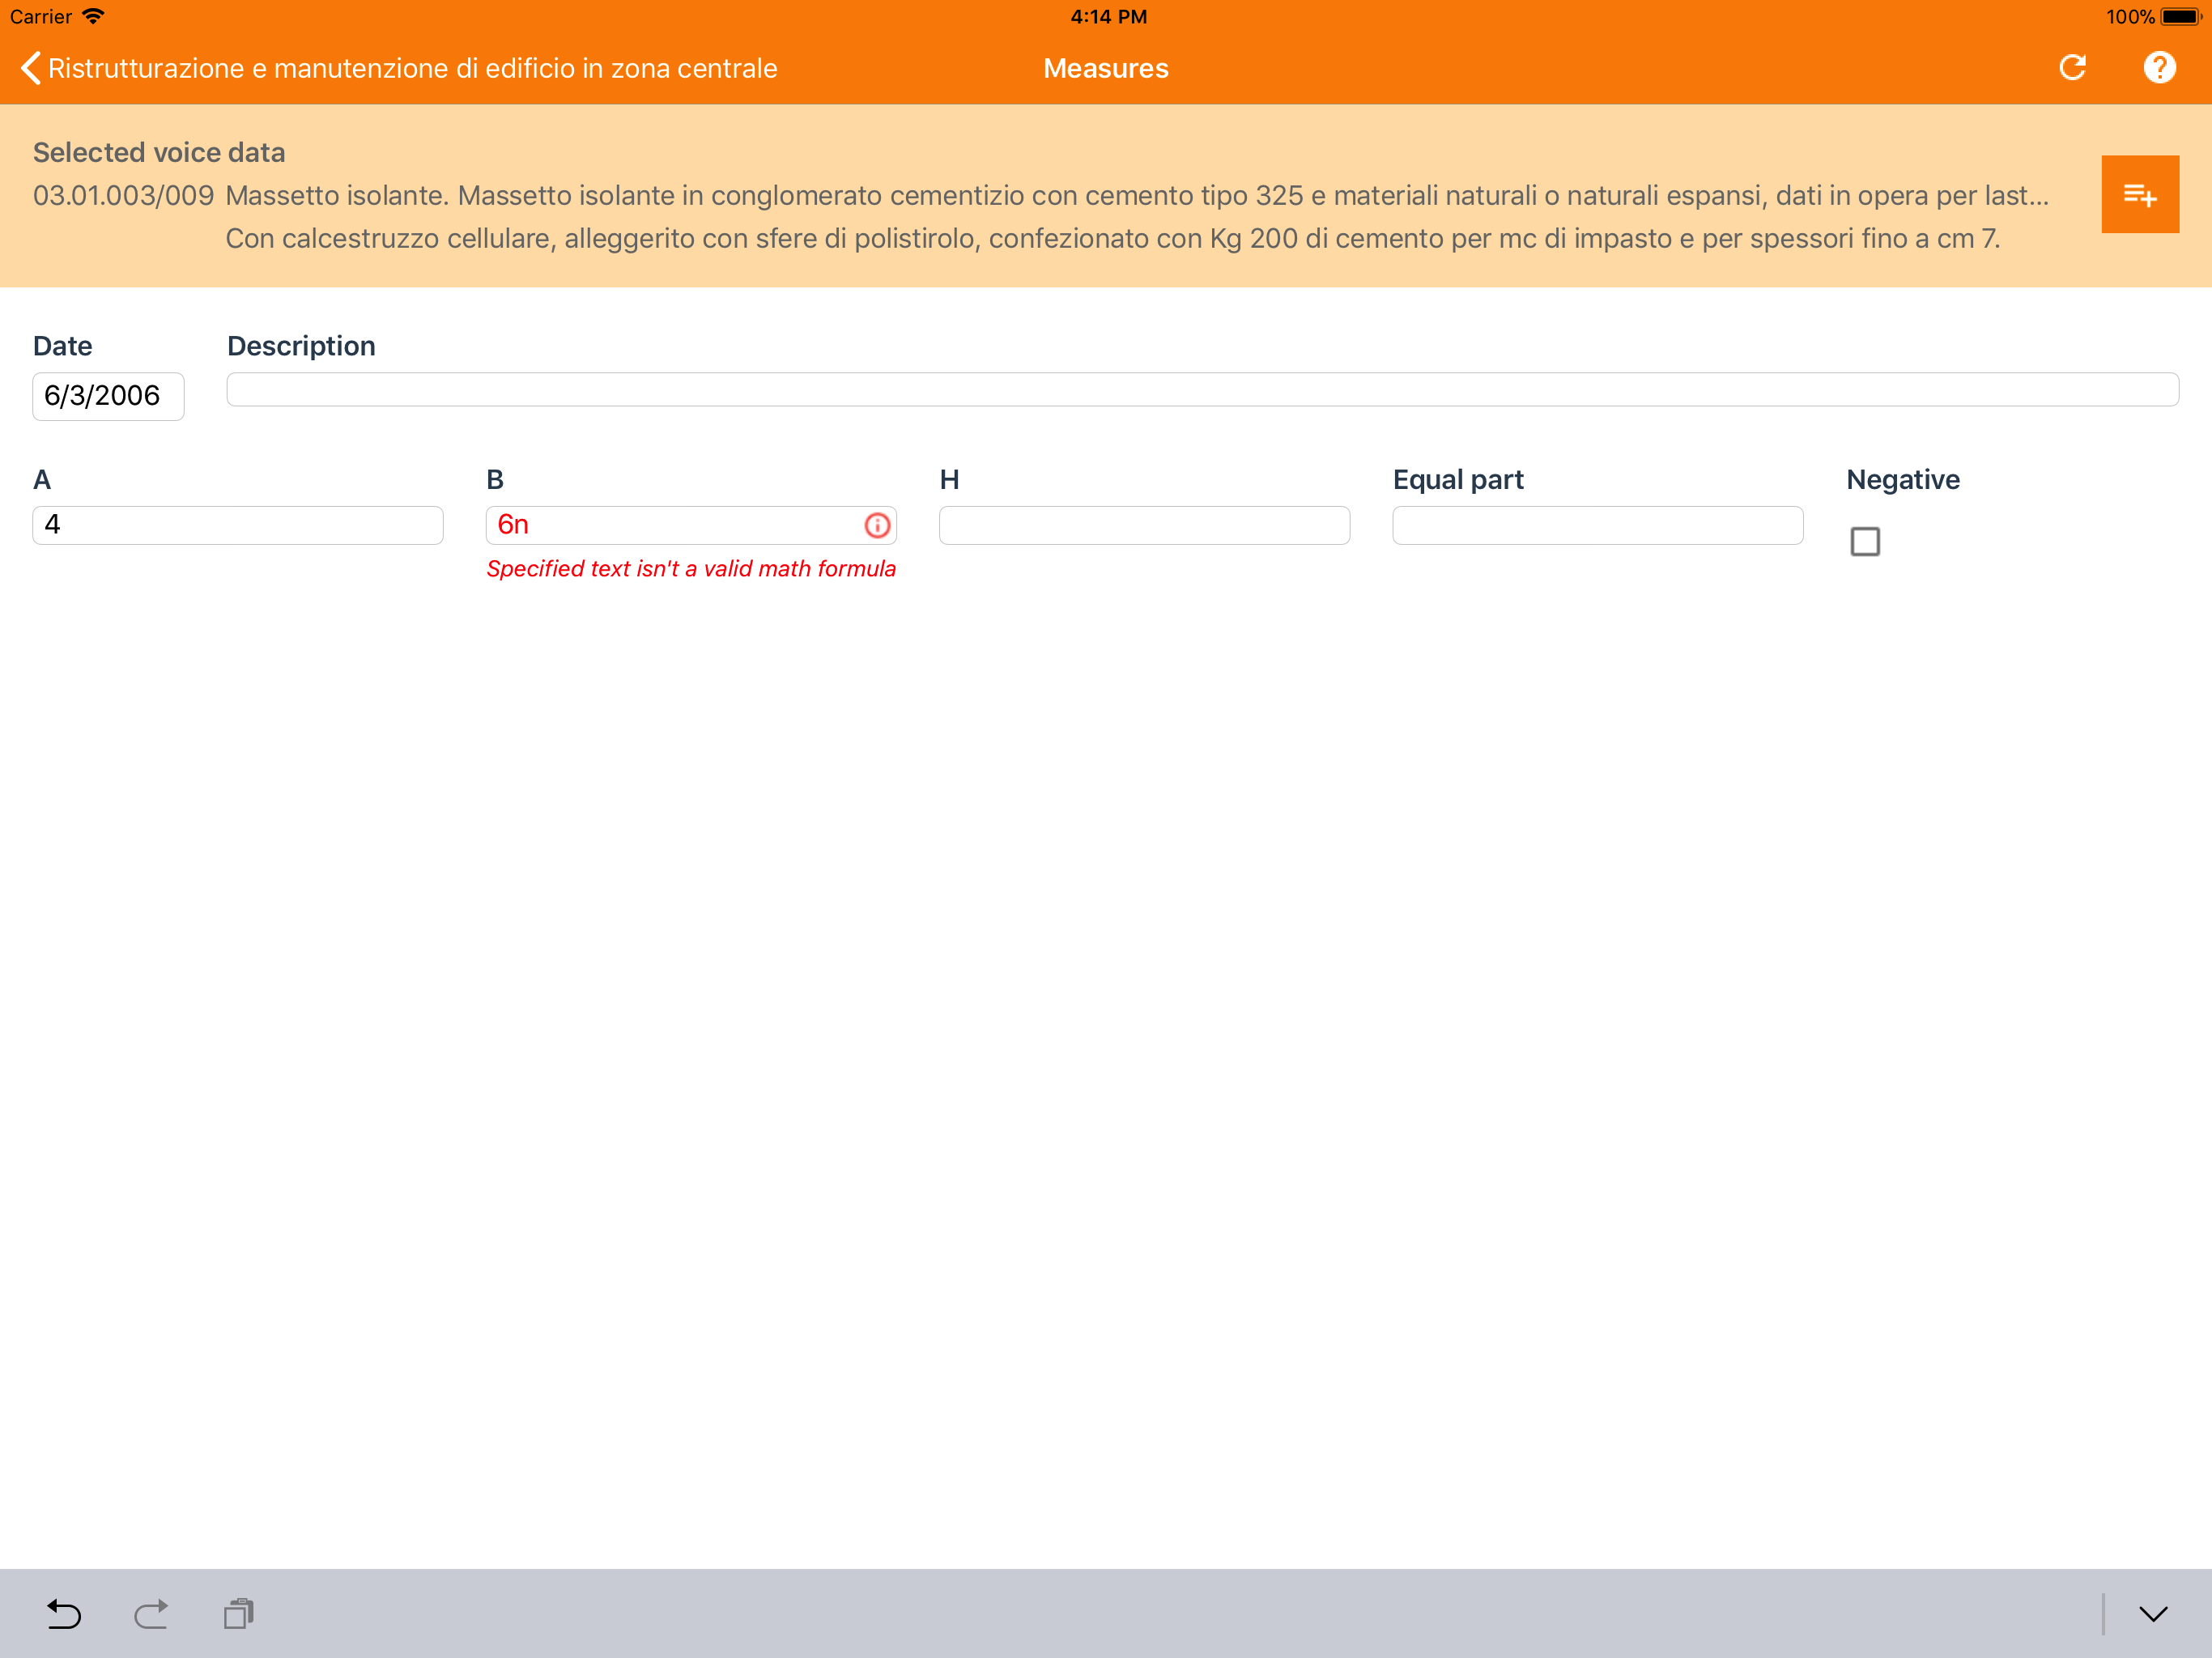Tap the battery indicator in status bar

coord(2180,16)
